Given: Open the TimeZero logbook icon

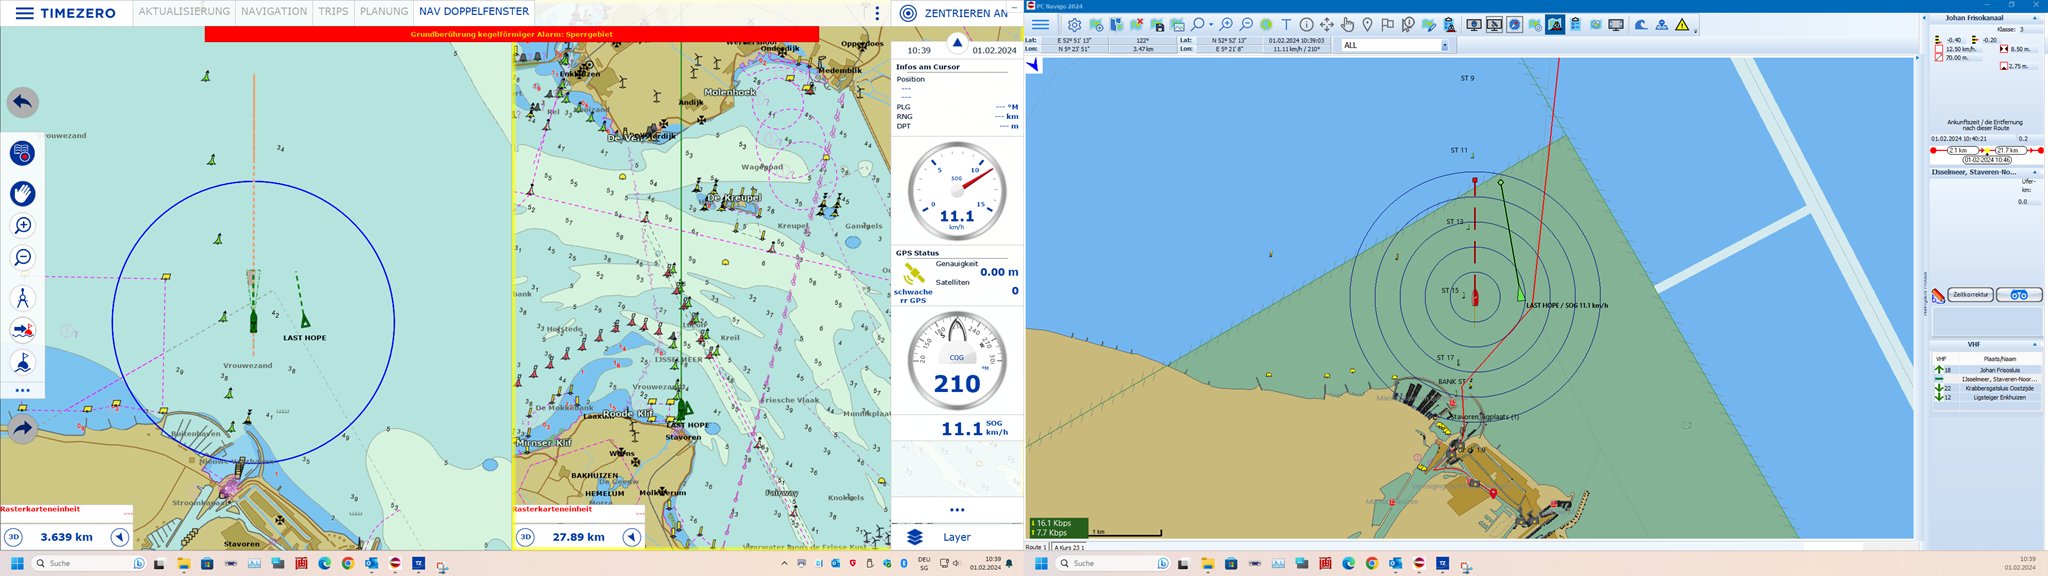Looking at the screenshot, I should click(22, 153).
